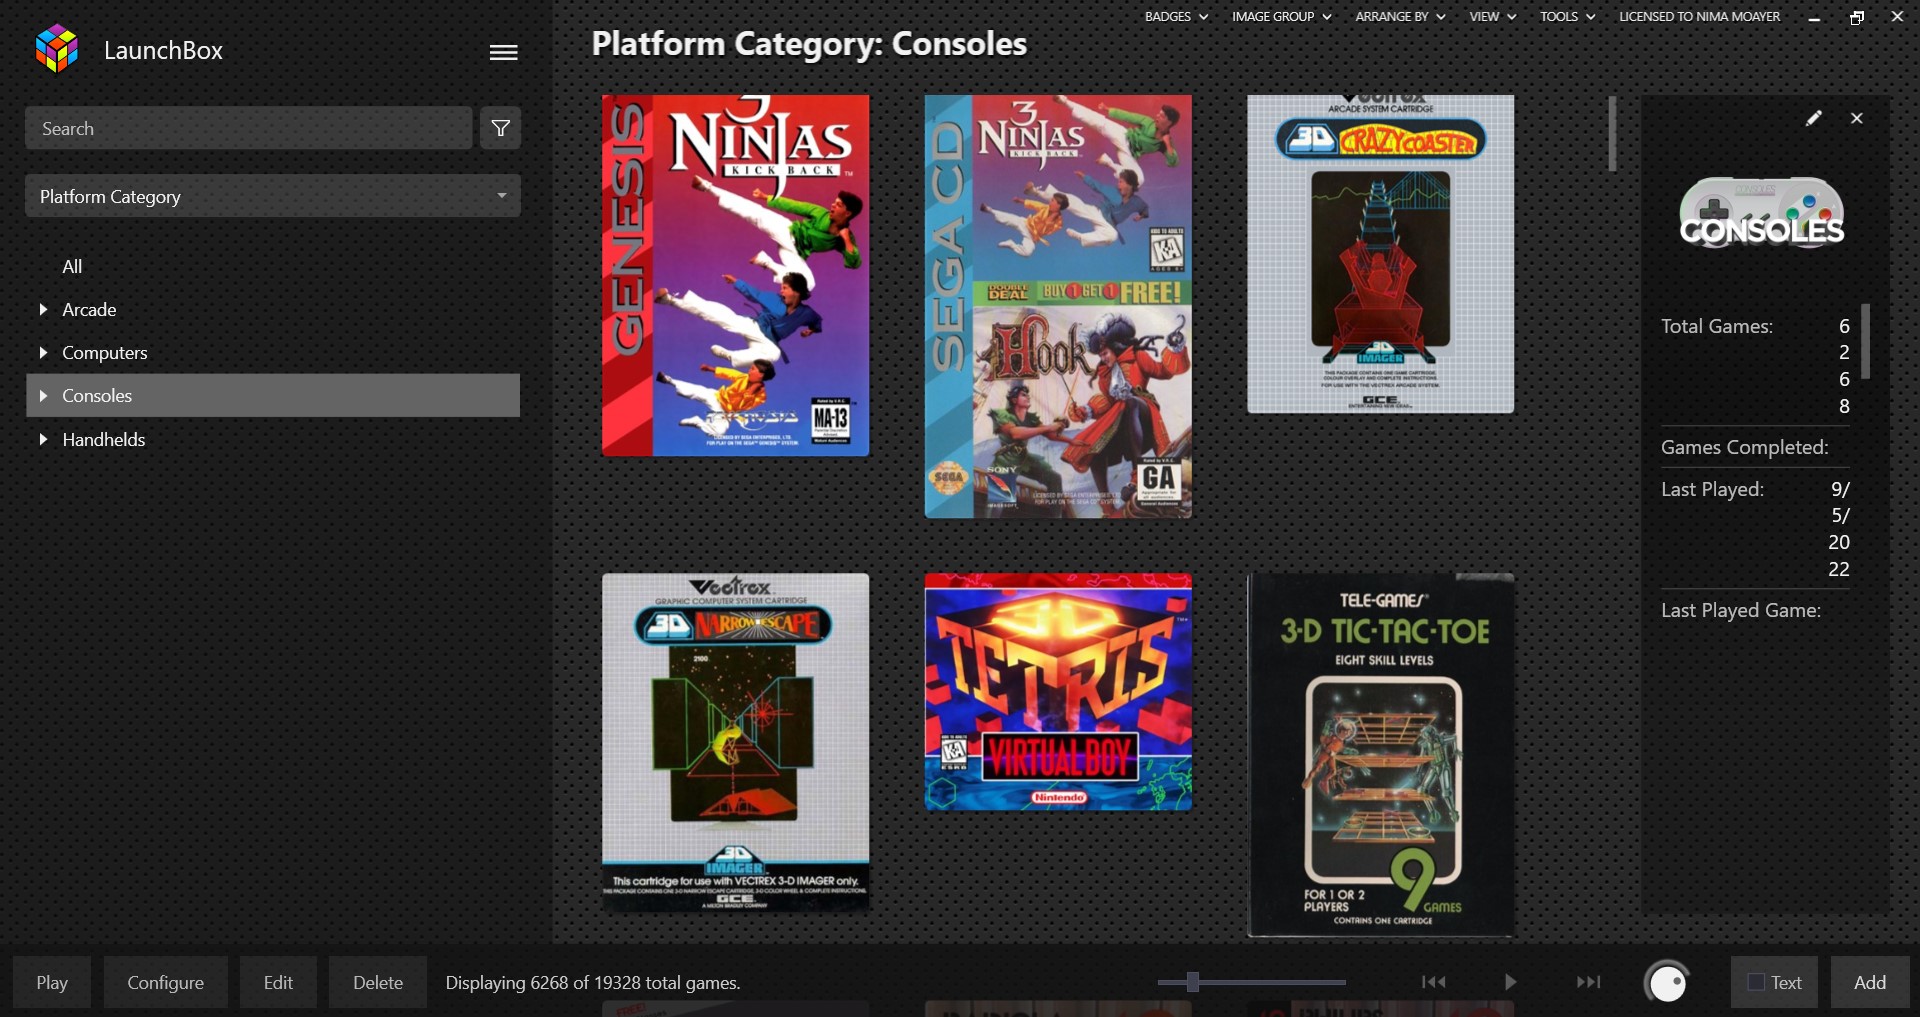Click the round volume knob icon

tap(1667, 983)
